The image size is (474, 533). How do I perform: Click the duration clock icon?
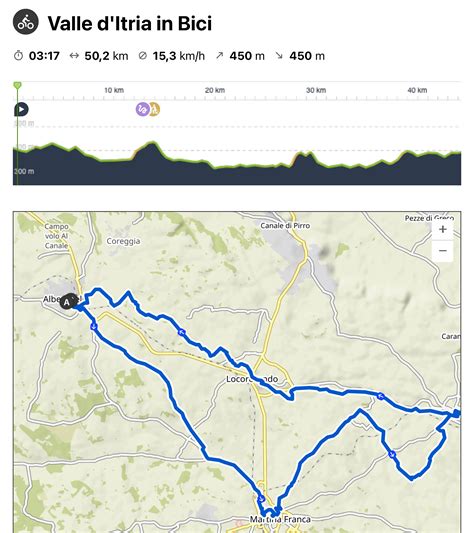point(18,55)
